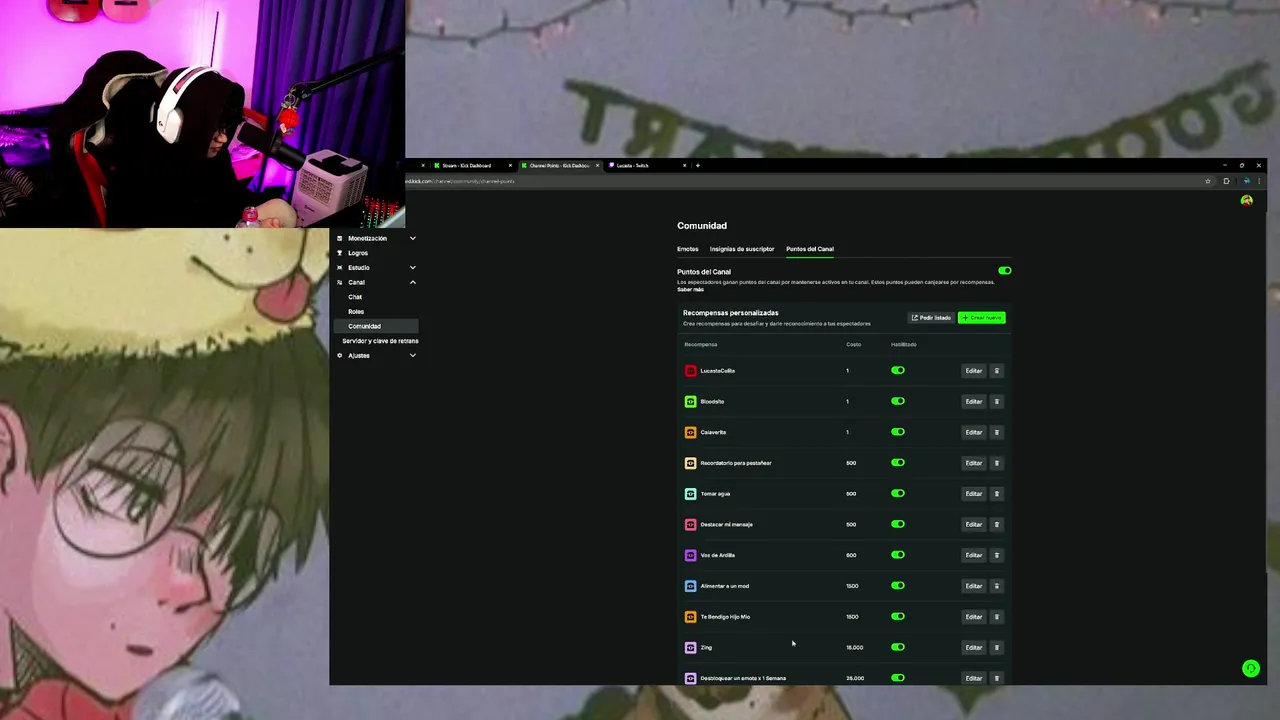The width and height of the screenshot is (1280, 720).
Task: Disable the LucastaColita reward toggle
Action: tap(898, 371)
